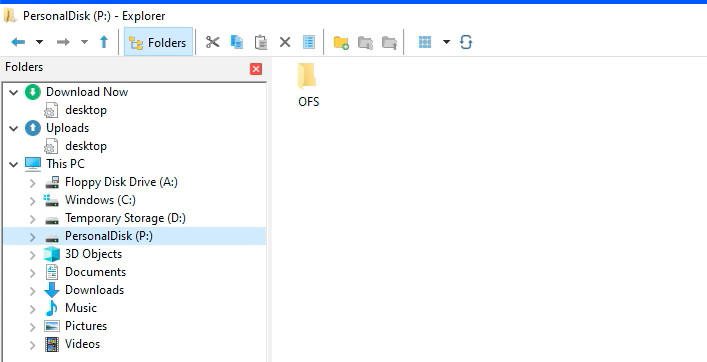Click the Cut scissors icon
This screenshot has height=362, width=707.
tap(212, 42)
